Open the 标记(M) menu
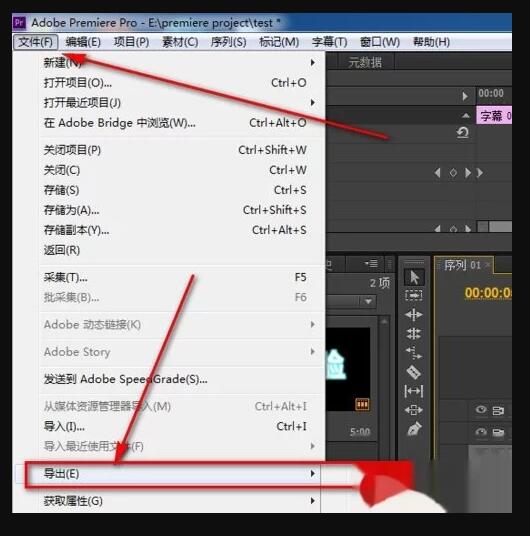This screenshot has height=536, width=530. (x=279, y=42)
